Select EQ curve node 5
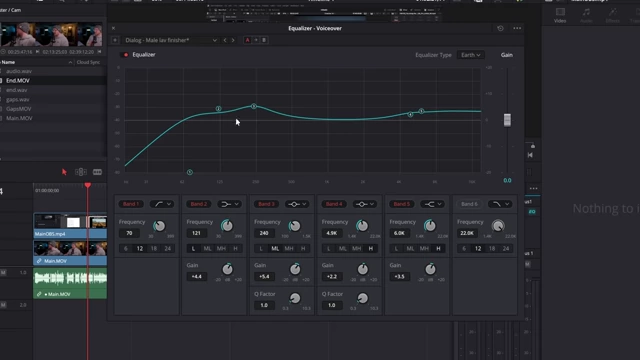The height and width of the screenshot is (360, 640). point(421,111)
